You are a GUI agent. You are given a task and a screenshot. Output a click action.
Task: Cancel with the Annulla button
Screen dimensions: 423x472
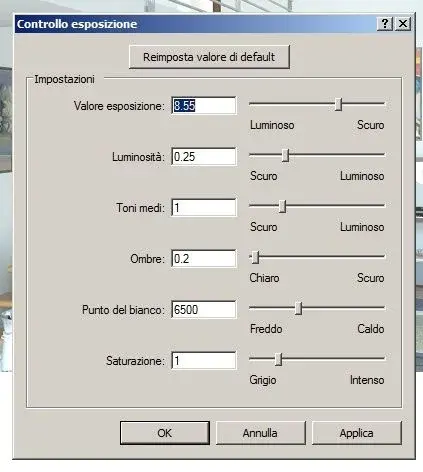click(x=260, y=433)
